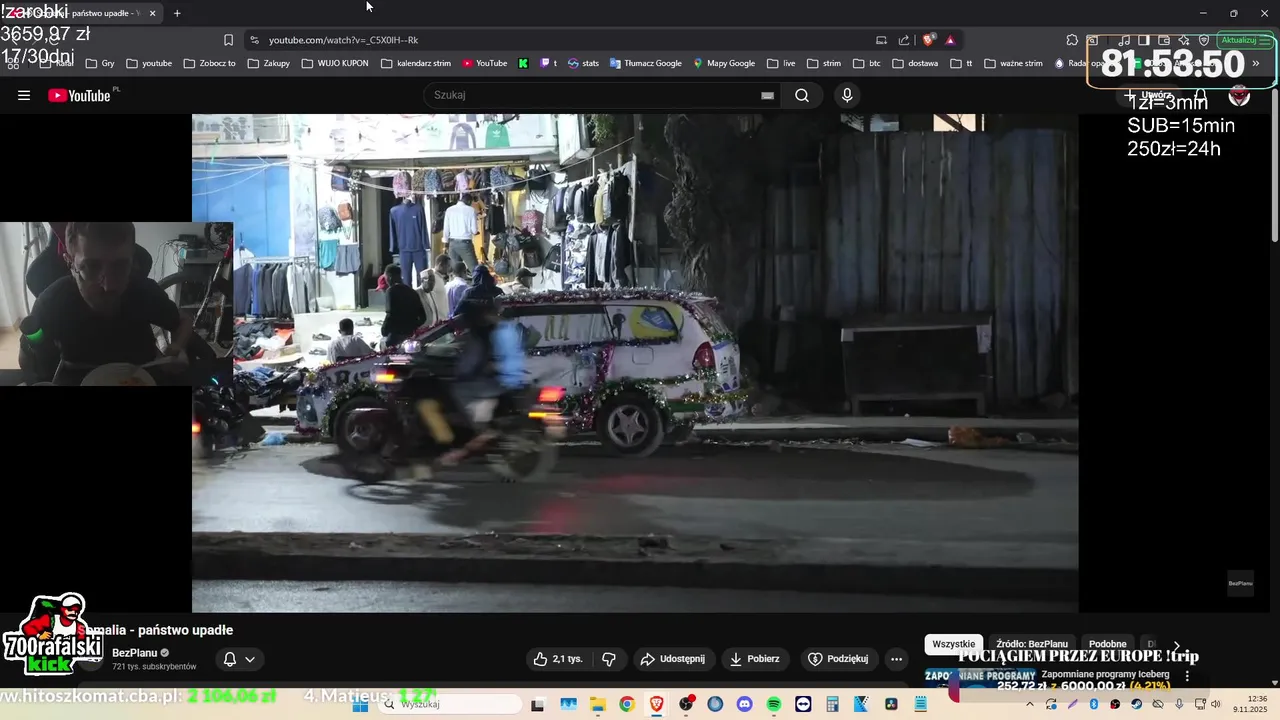The height and width of the screenshot is (720, 1280).
Task: Open the live bookmarks folder
Action: pos(781,63)
